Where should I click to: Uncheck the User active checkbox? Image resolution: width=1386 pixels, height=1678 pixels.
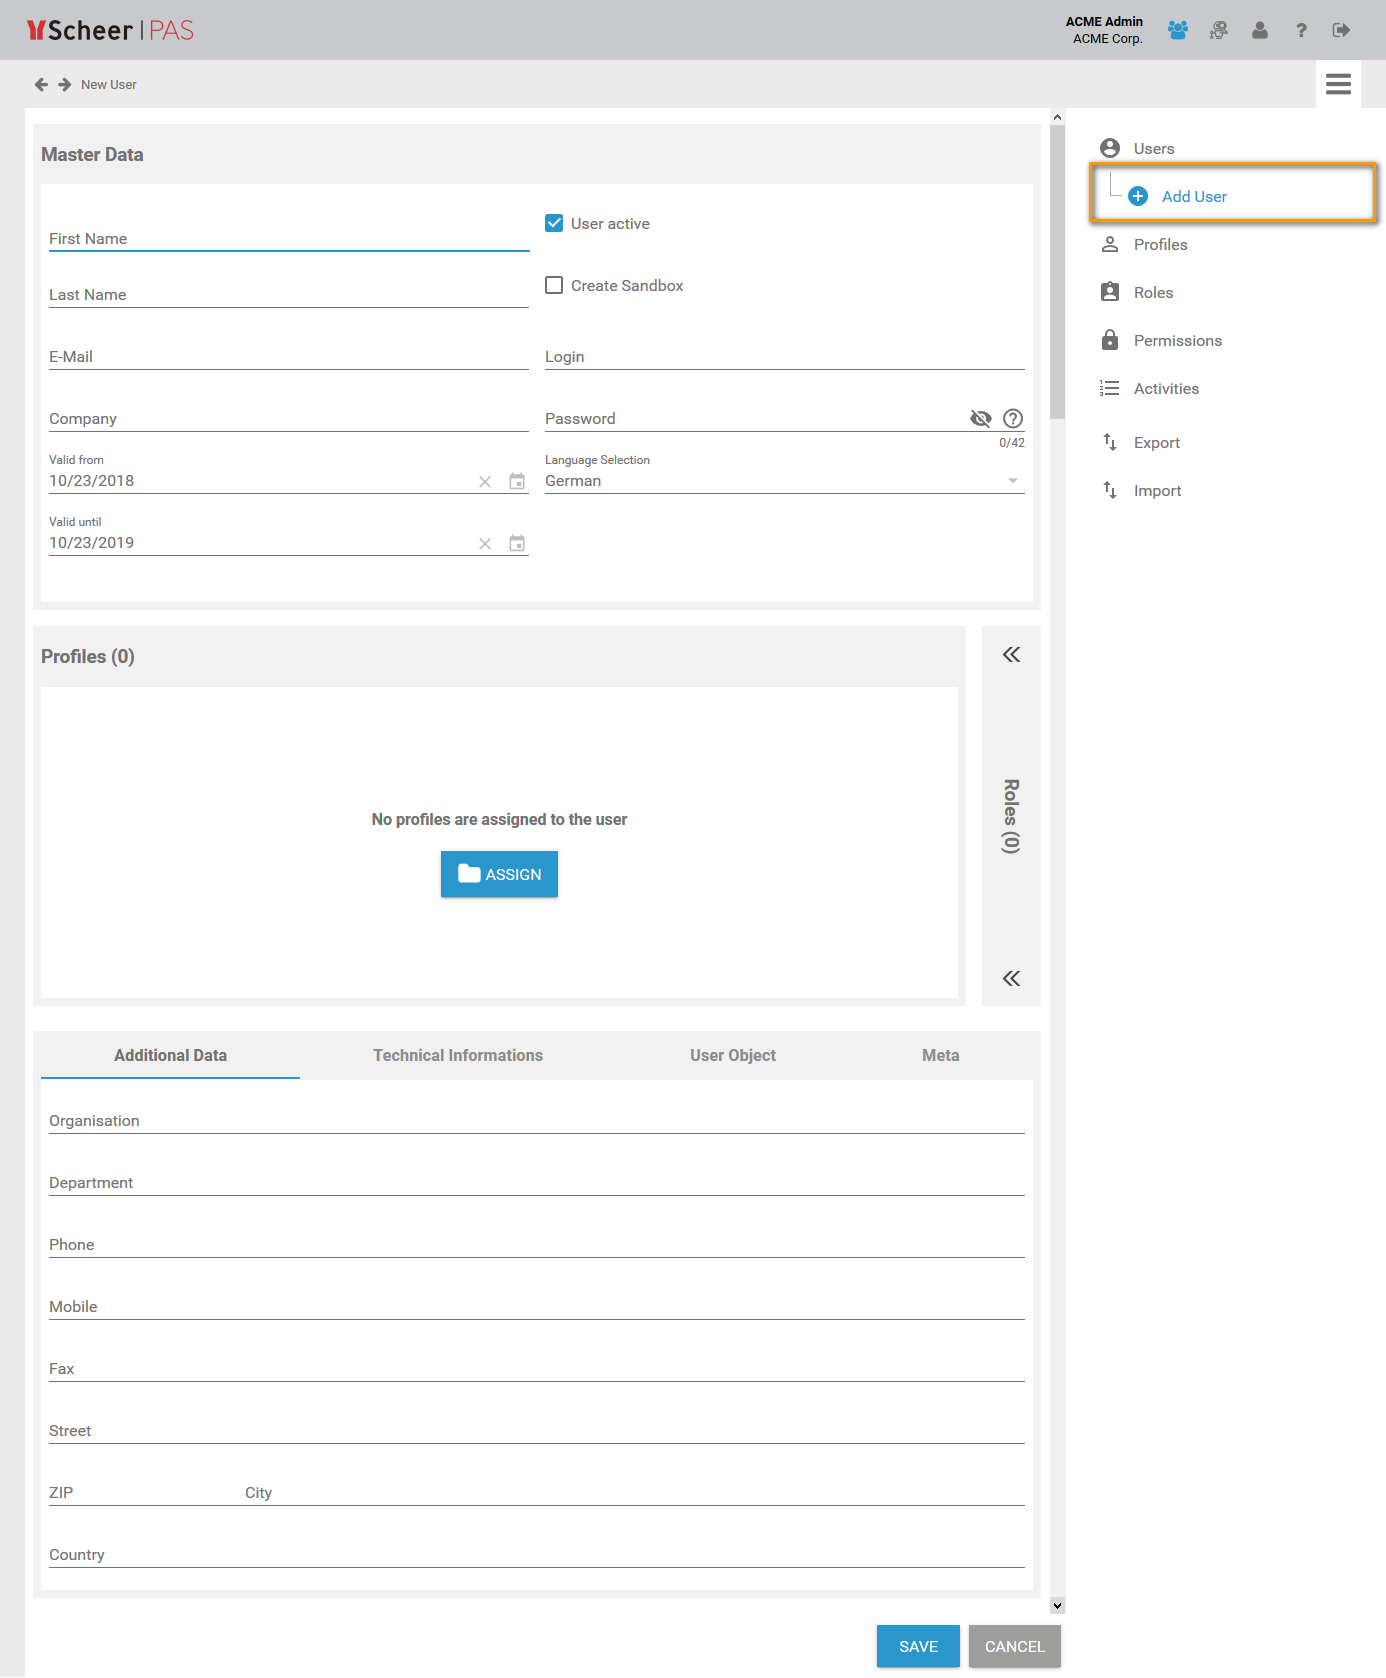pos(554,224)
